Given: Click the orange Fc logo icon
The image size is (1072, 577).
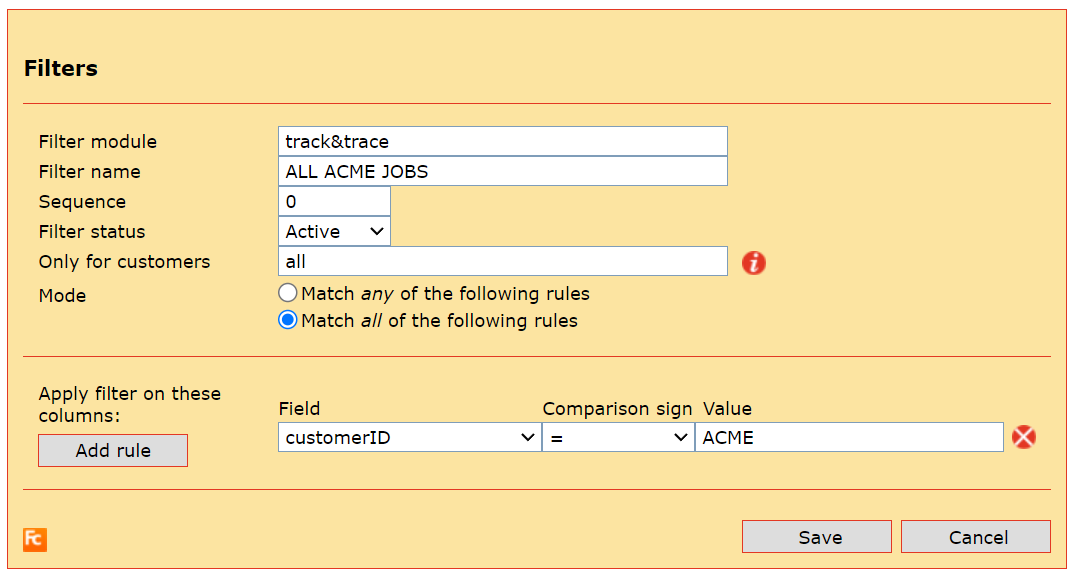Looking at the screenshot, I should click(35, 540).
